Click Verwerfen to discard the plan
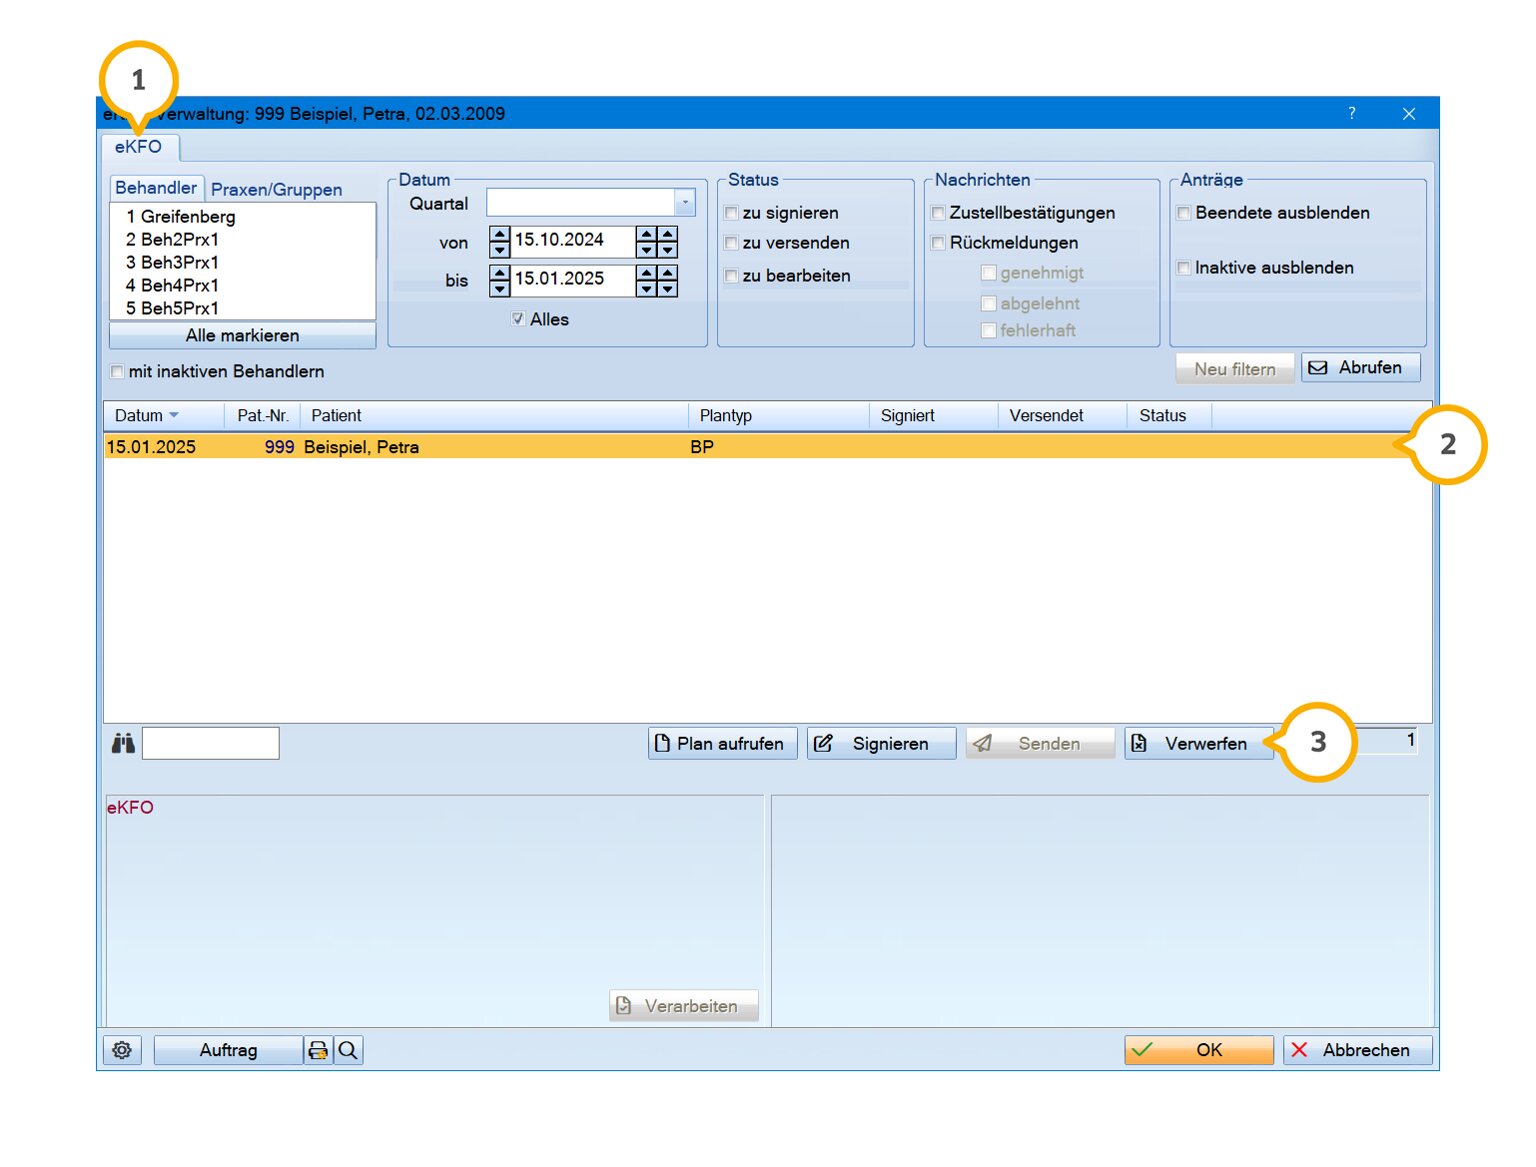 pos(1198,743)
